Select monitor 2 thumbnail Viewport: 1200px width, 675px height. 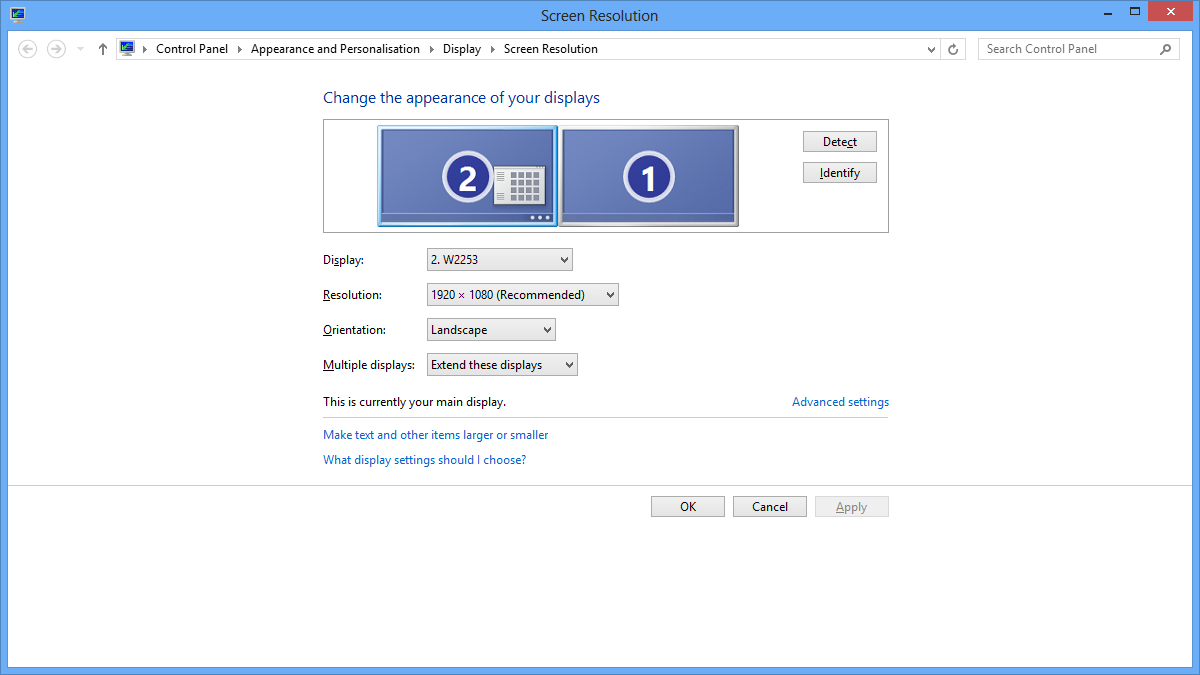[x=467, y=176]
